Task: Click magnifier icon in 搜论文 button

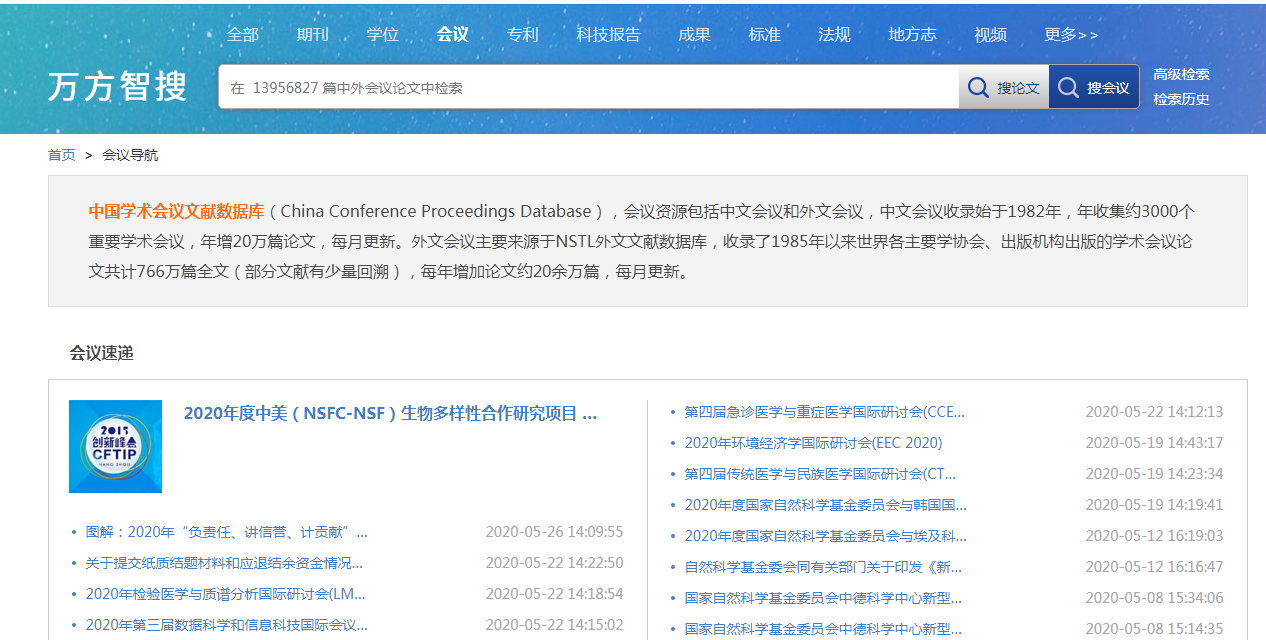Action: (978, 88)
